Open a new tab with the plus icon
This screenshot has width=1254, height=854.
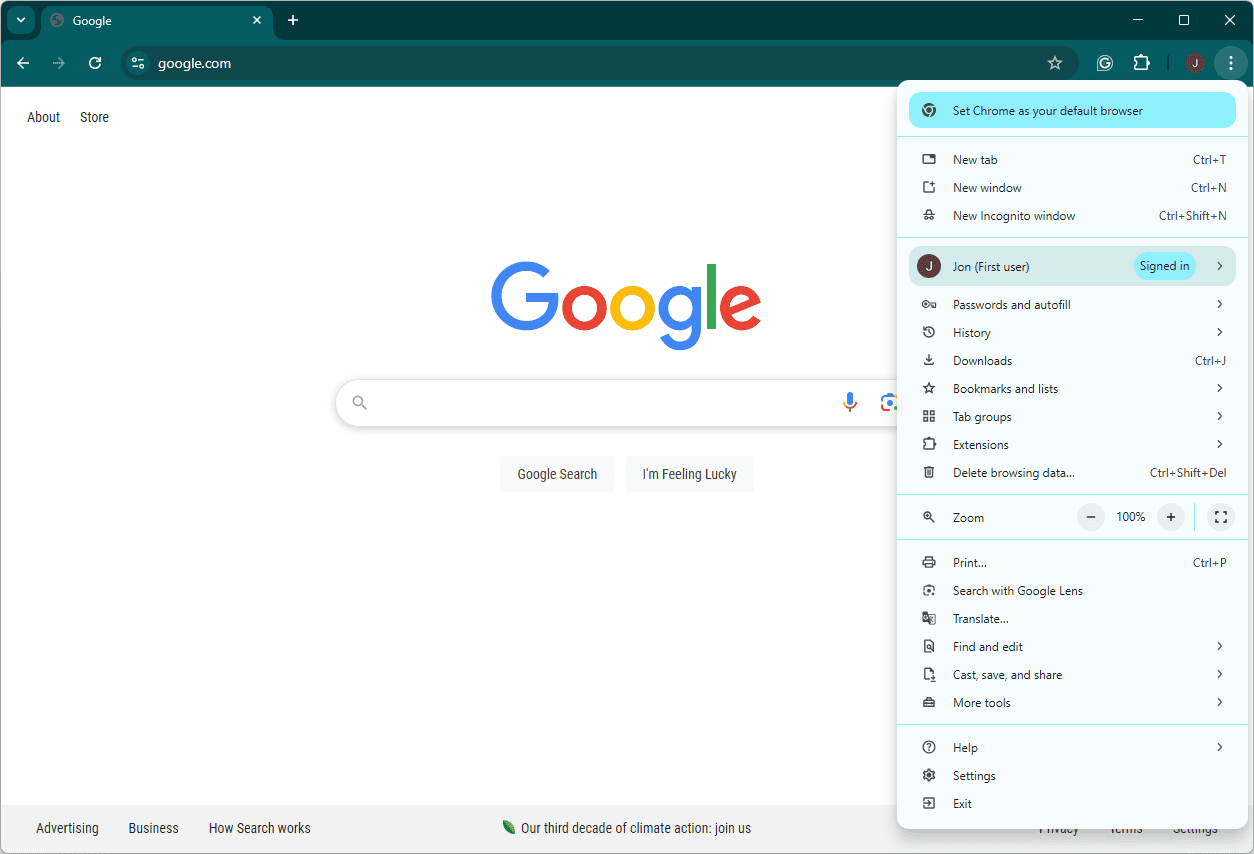(x=293, y=20)
